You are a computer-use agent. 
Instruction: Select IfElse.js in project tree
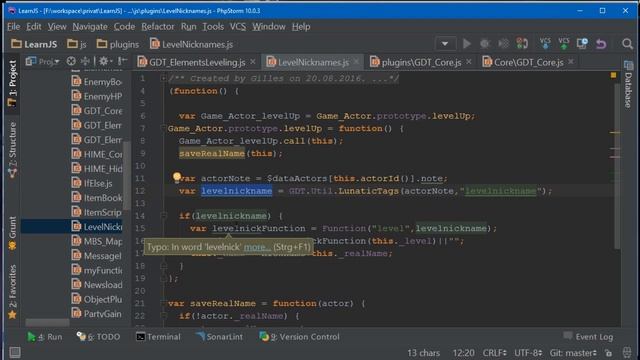point(92,183)
